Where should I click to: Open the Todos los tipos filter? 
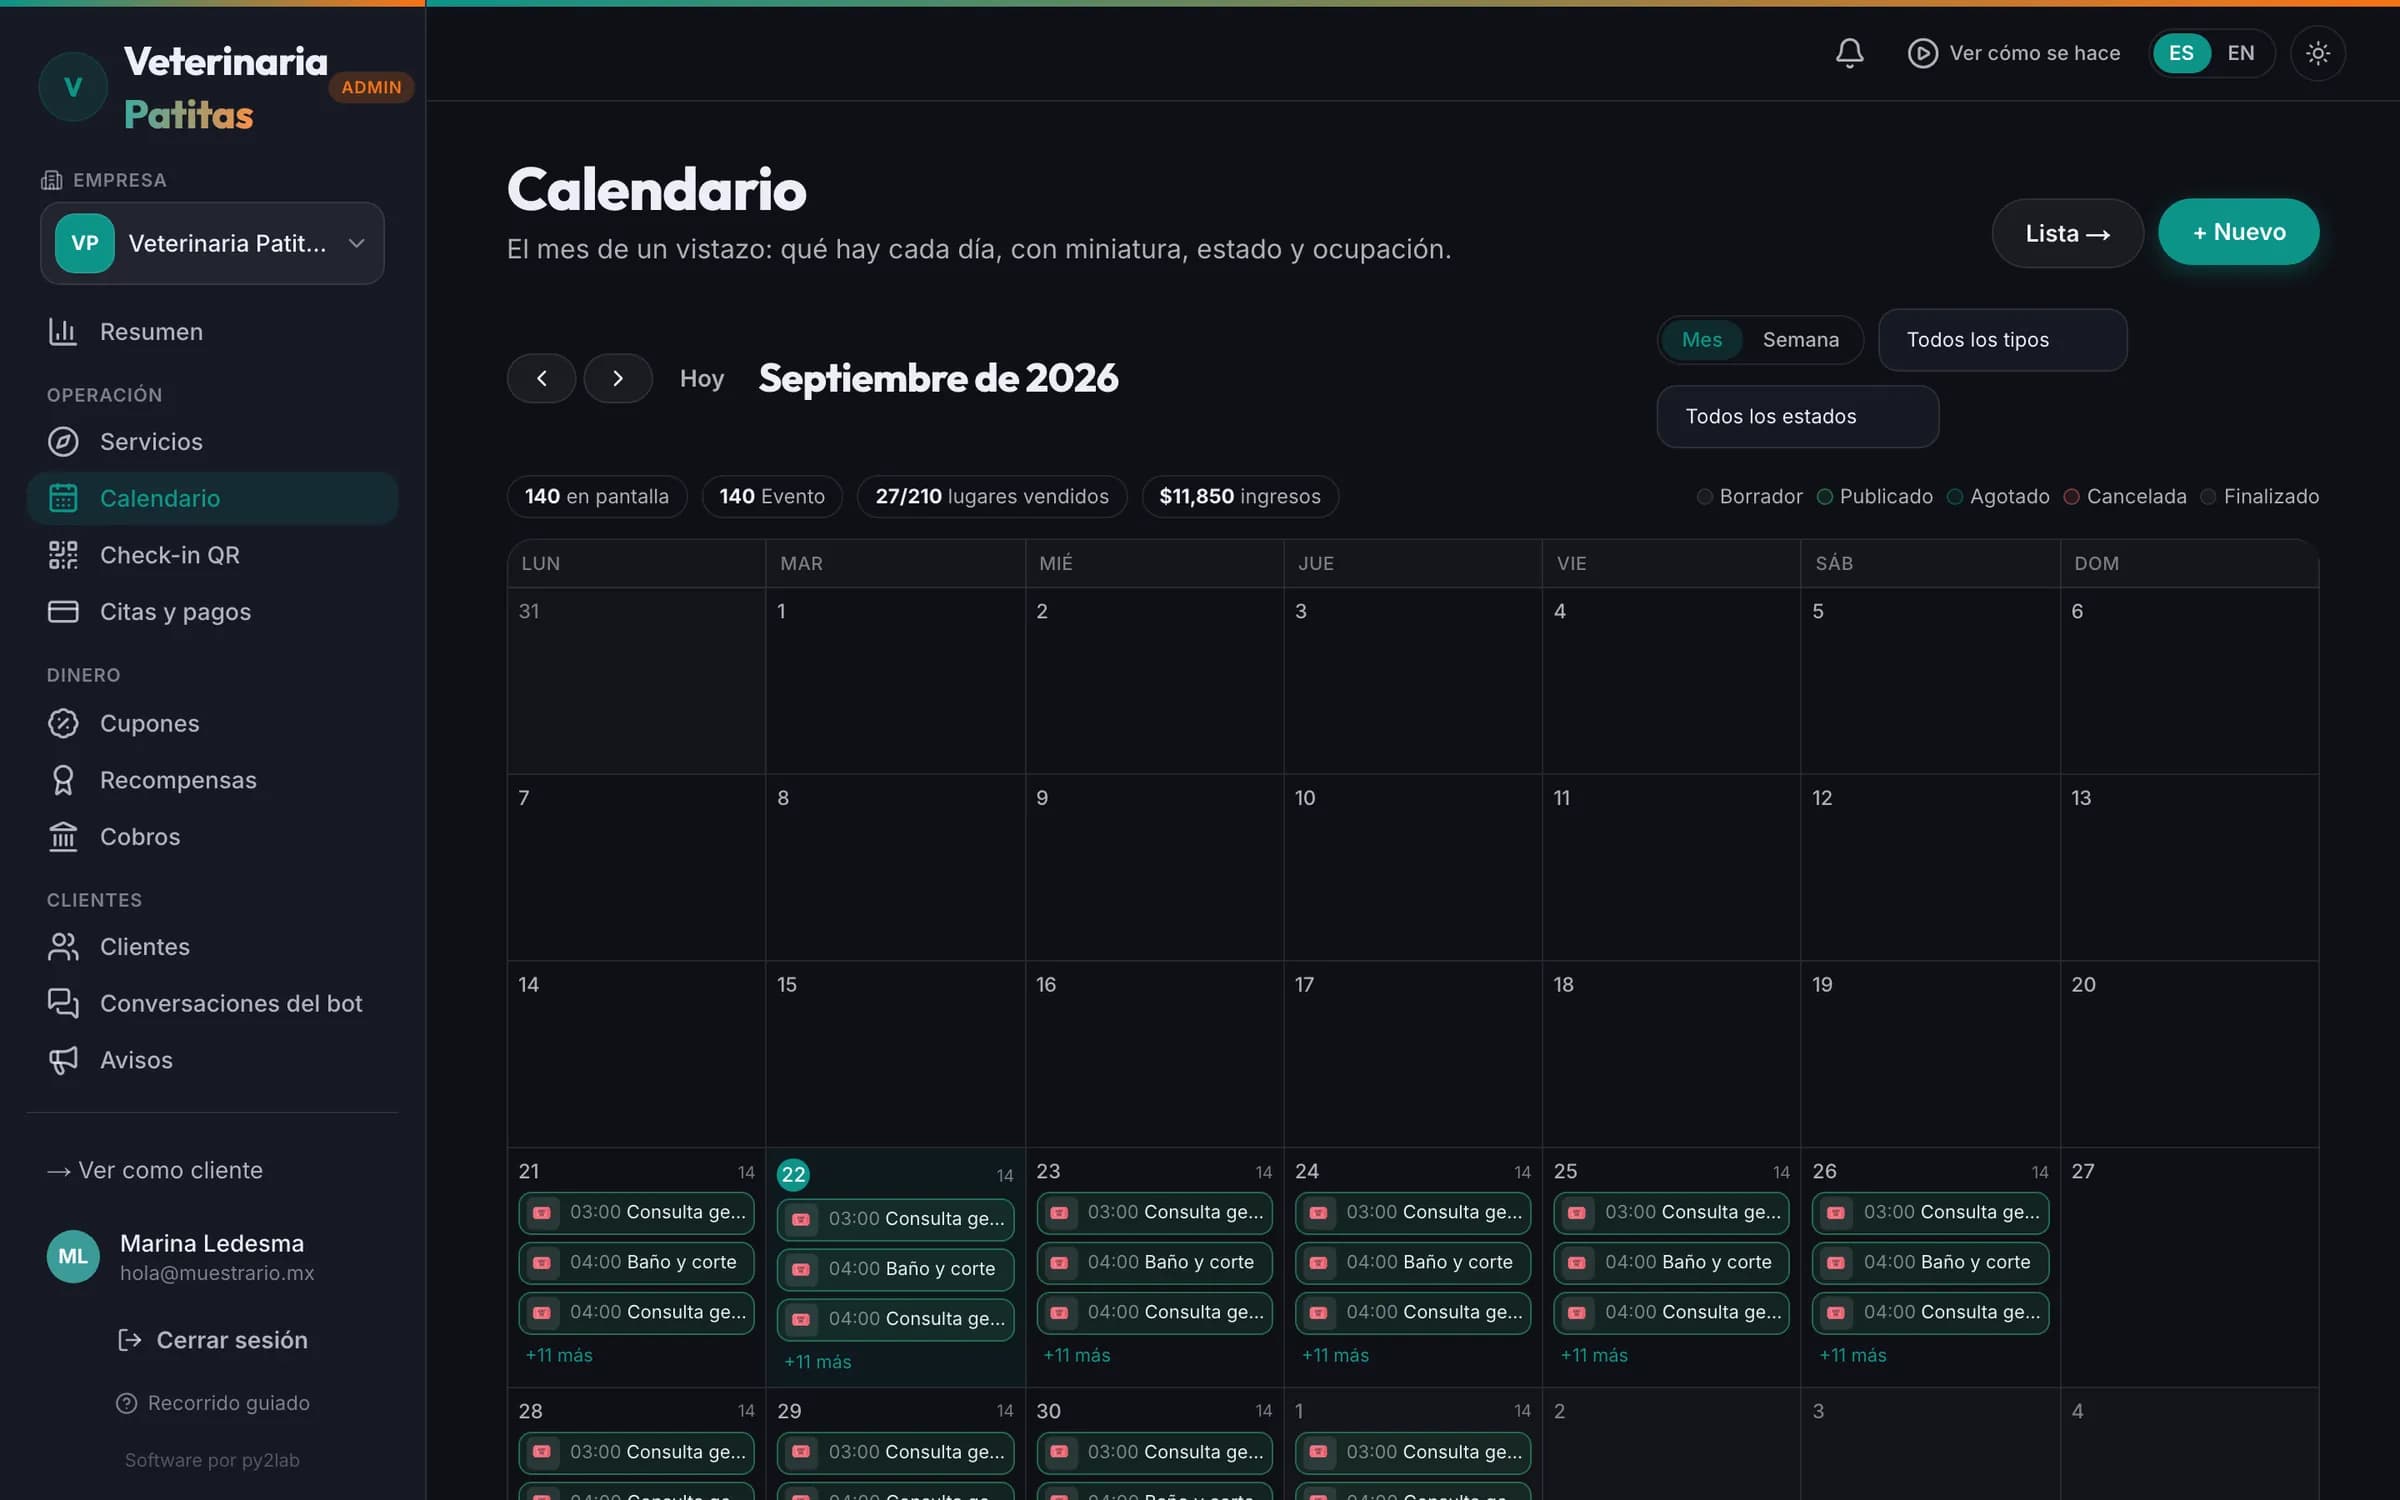[x=2002, y=340]
